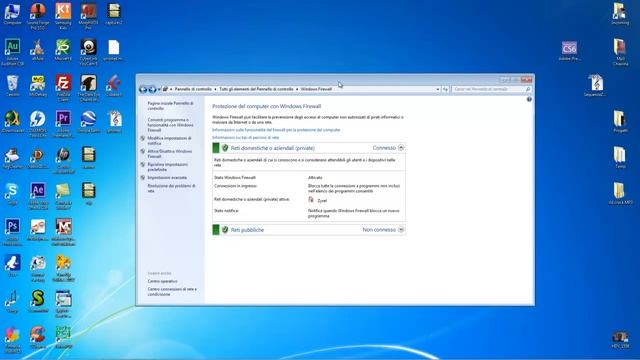Open the recent pages dropdown beside the navigation arrows
This screenshot has width=640, height=360.
159,89
